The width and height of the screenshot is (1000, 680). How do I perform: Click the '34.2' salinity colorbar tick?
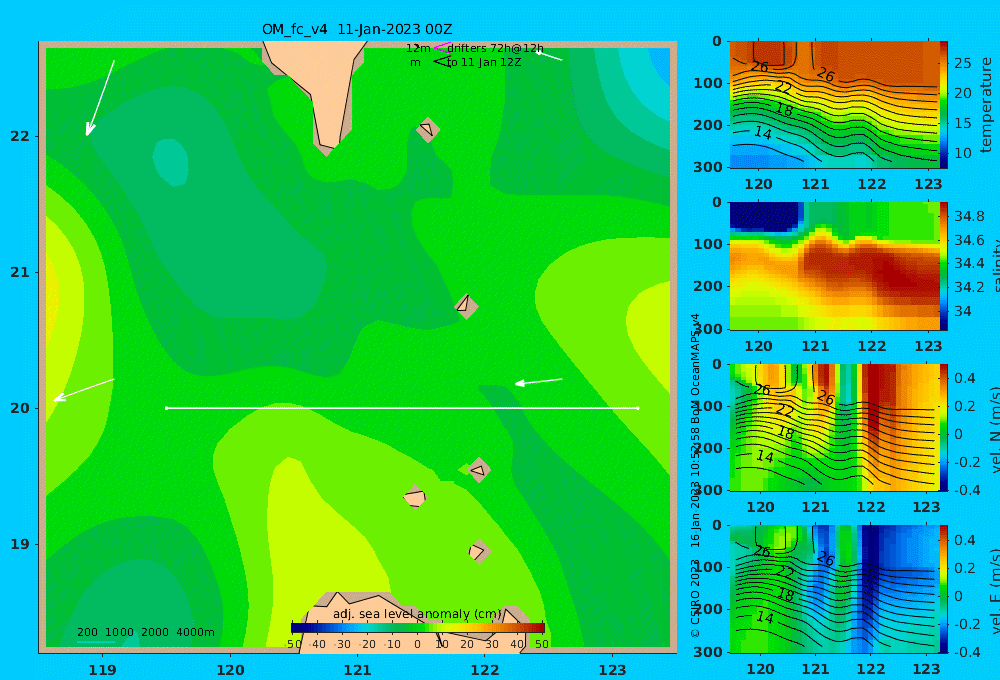click(969, 287)
